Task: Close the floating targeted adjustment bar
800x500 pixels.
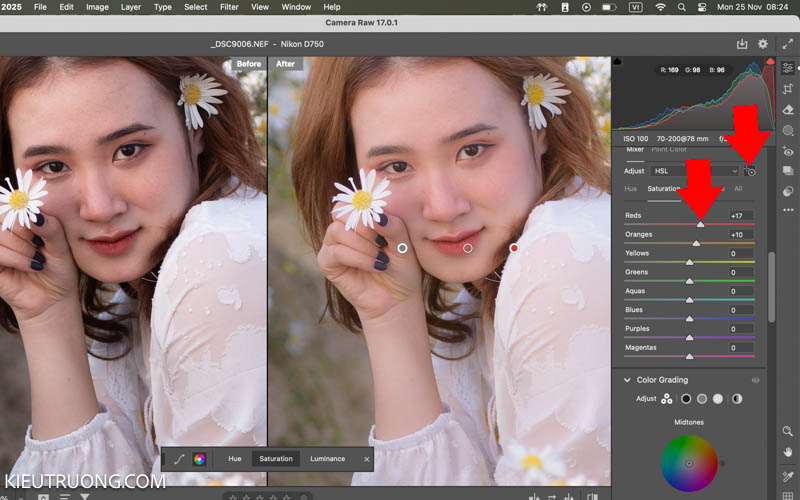Action: tap(366, 459)
